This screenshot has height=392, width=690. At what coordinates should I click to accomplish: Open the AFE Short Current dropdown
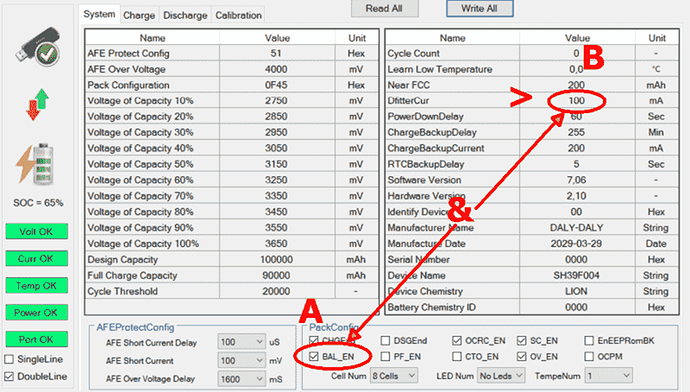pos(242,361)
